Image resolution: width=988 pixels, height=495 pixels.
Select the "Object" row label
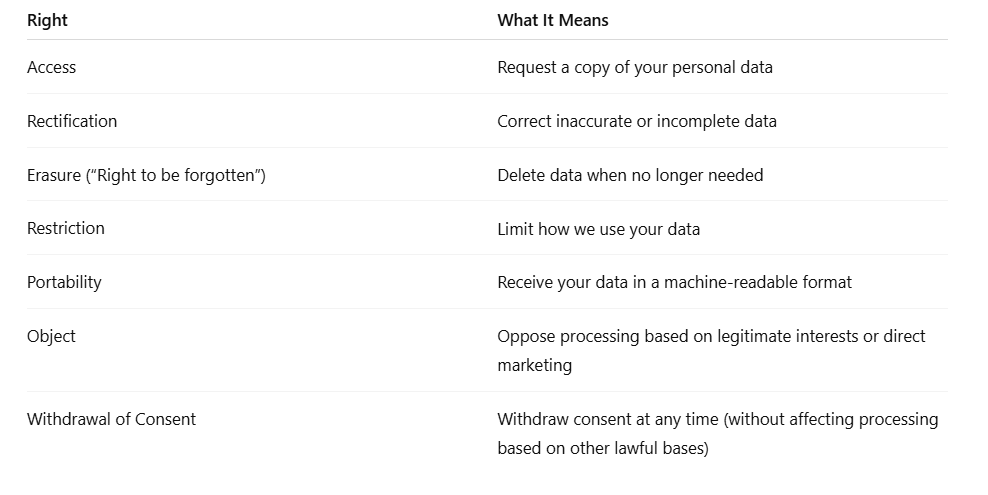click(51, 336)
